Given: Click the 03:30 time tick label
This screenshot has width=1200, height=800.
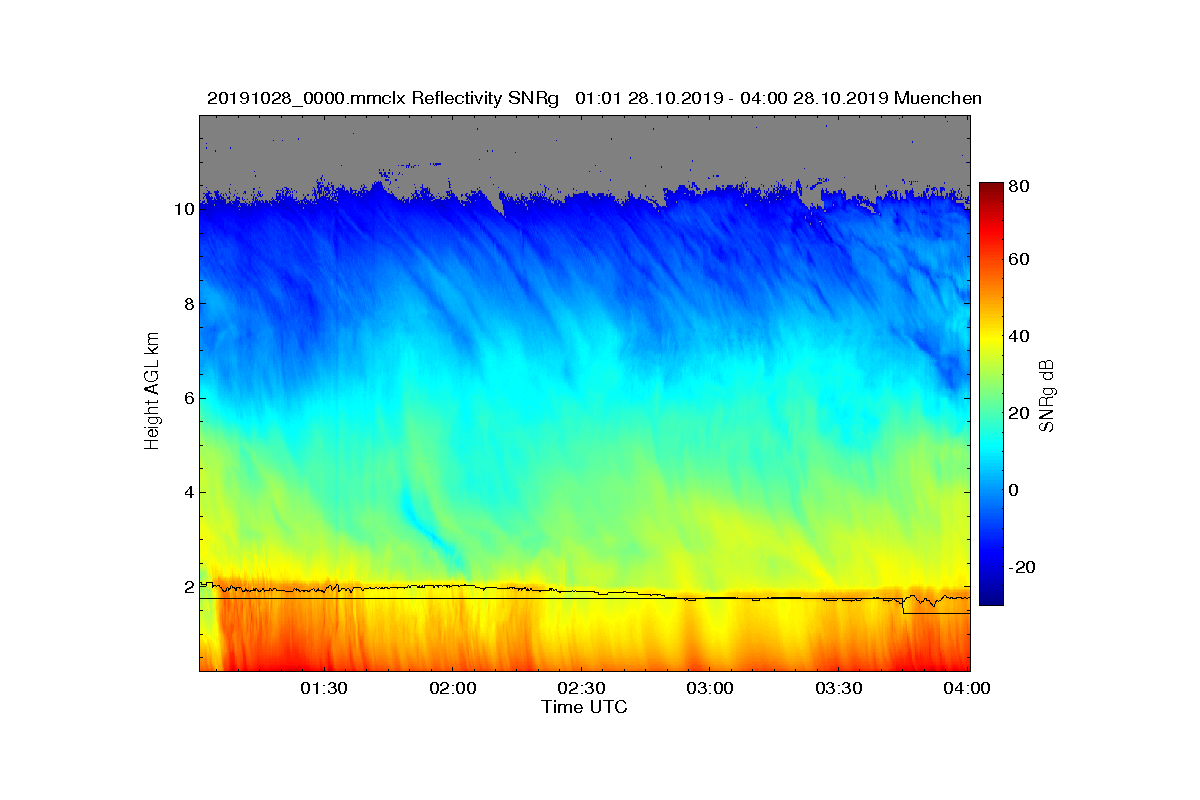Looking at the screenshot, I should (x=840, y=689).
